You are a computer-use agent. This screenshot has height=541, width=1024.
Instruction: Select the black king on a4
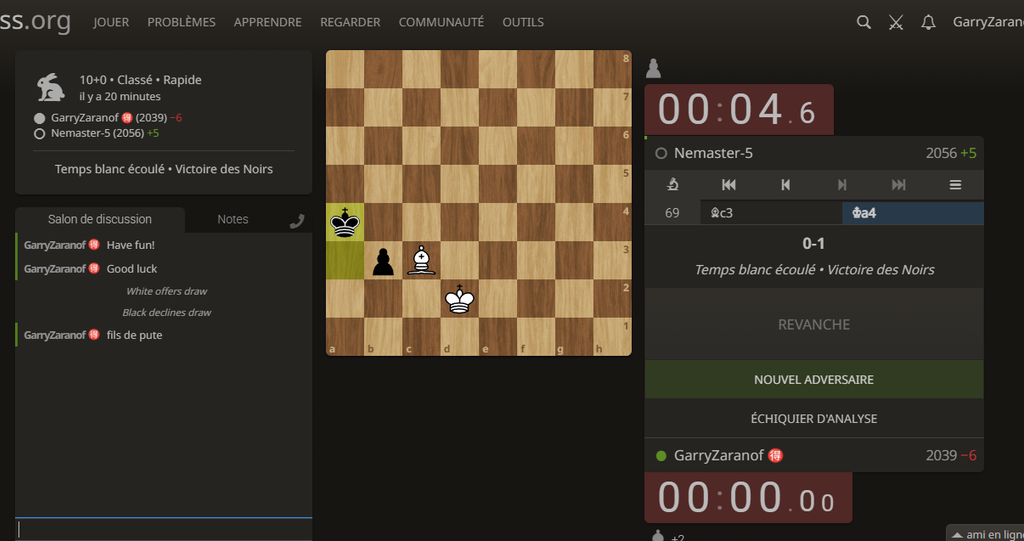tap(345, 222)
